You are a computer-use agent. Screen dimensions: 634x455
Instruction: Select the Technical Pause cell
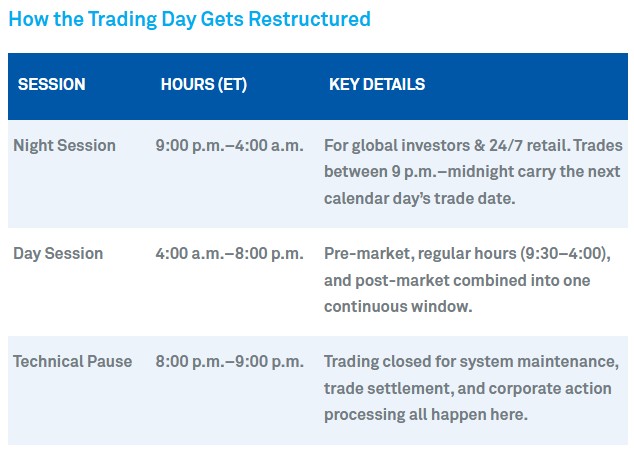pyautogui.click(x=72, y=362)
